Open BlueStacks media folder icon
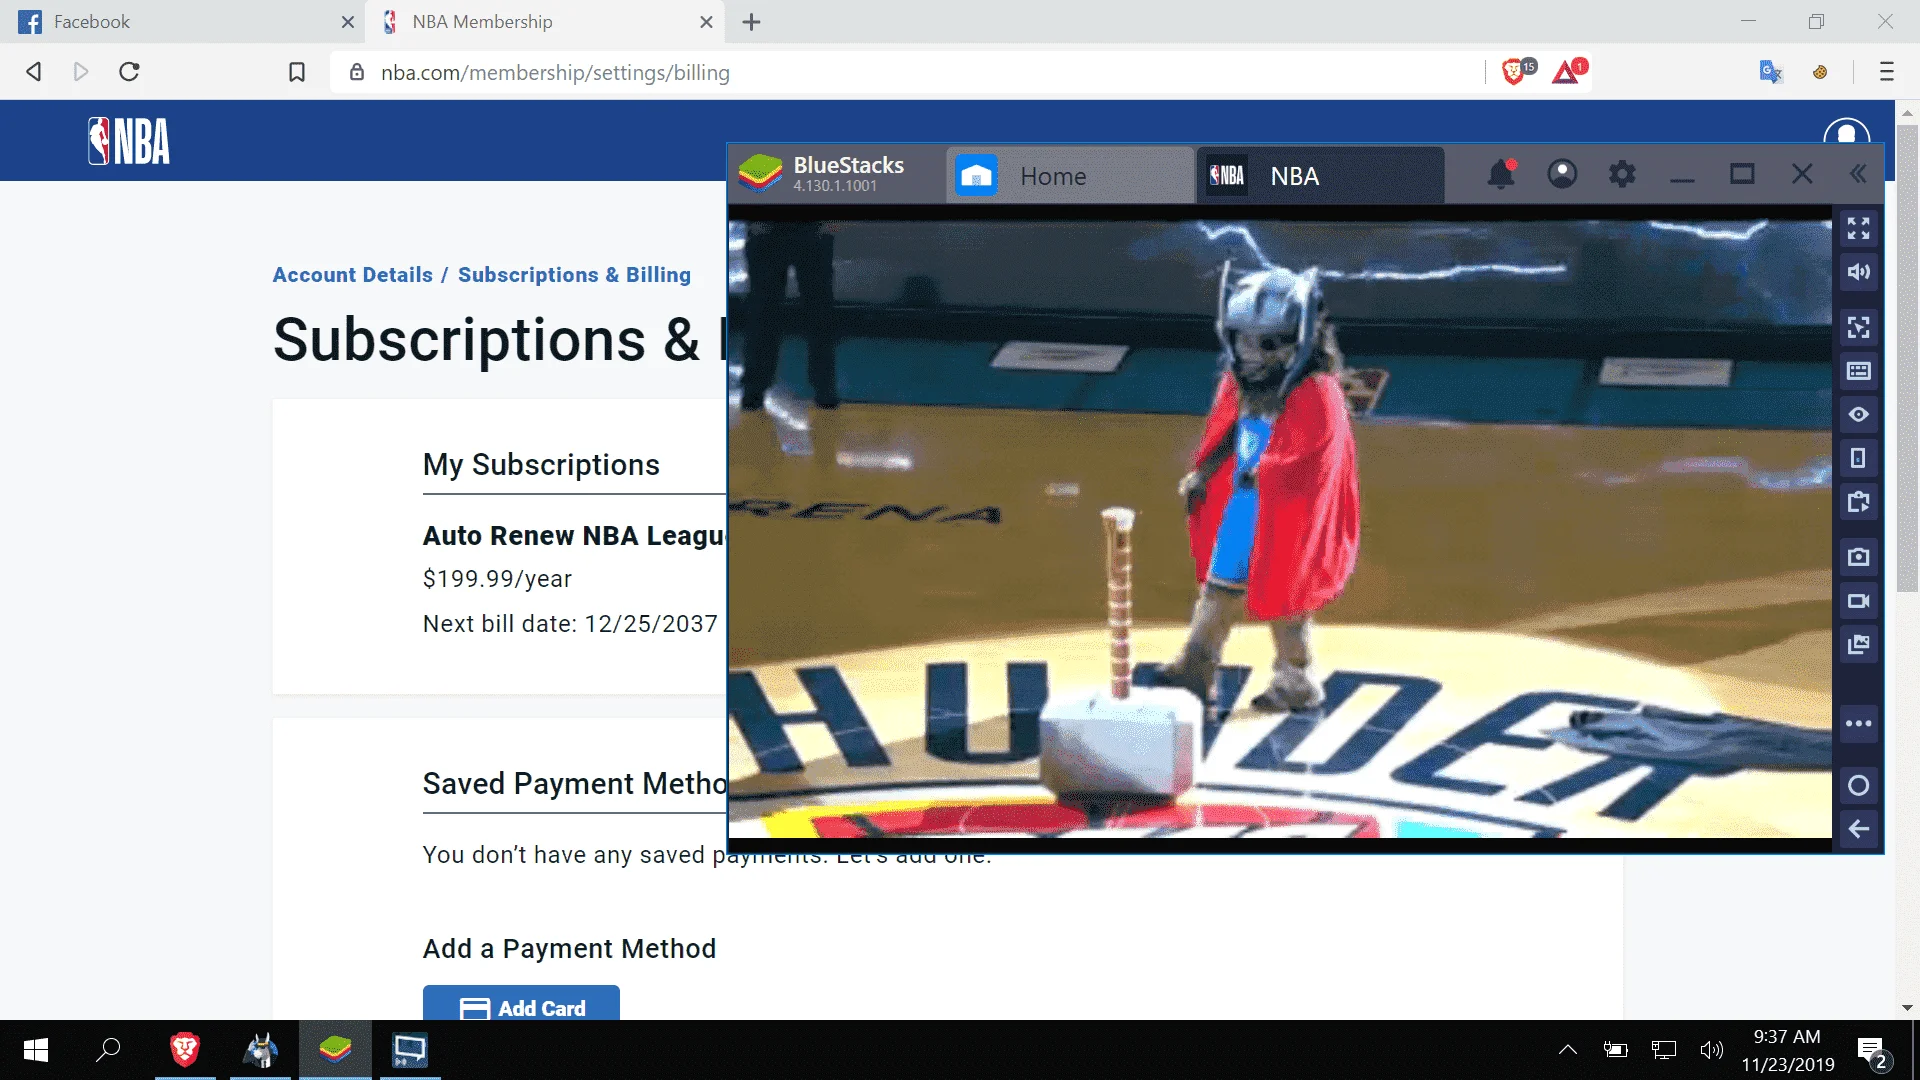This screenshot has height=1080, width=1920. coord(1858,644)
